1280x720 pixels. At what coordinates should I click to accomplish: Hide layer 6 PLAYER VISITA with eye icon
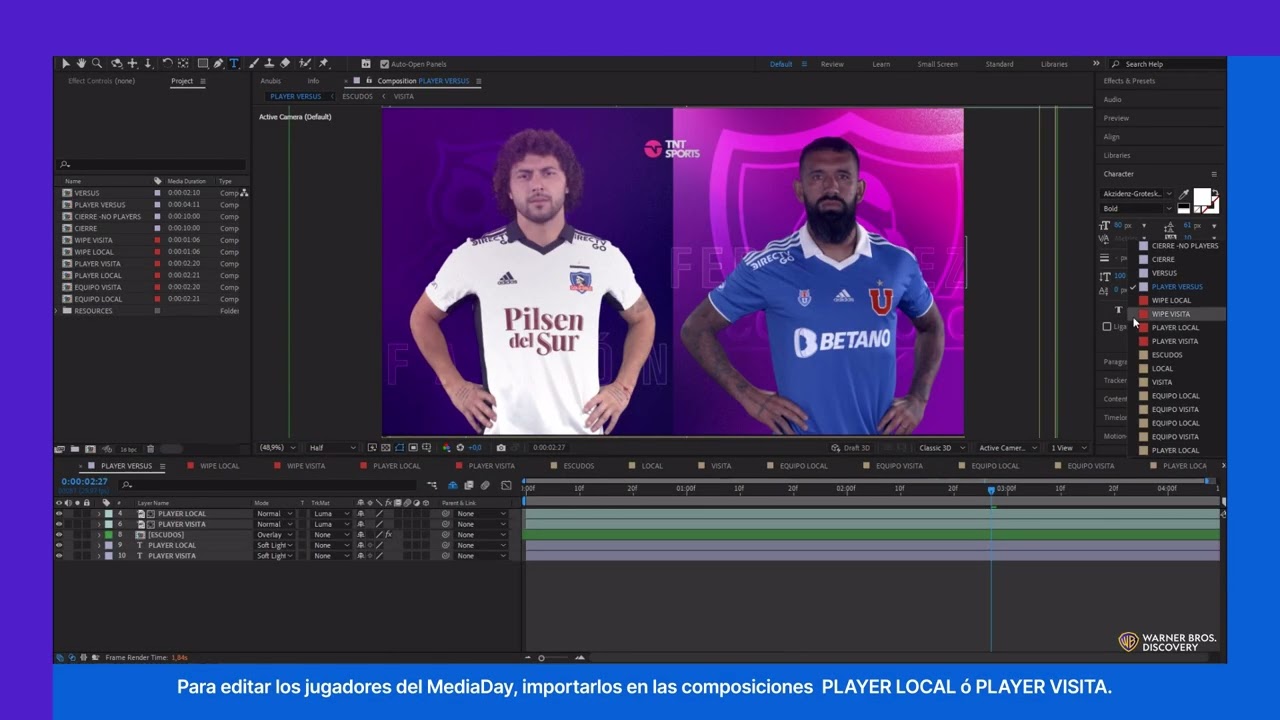59,524
